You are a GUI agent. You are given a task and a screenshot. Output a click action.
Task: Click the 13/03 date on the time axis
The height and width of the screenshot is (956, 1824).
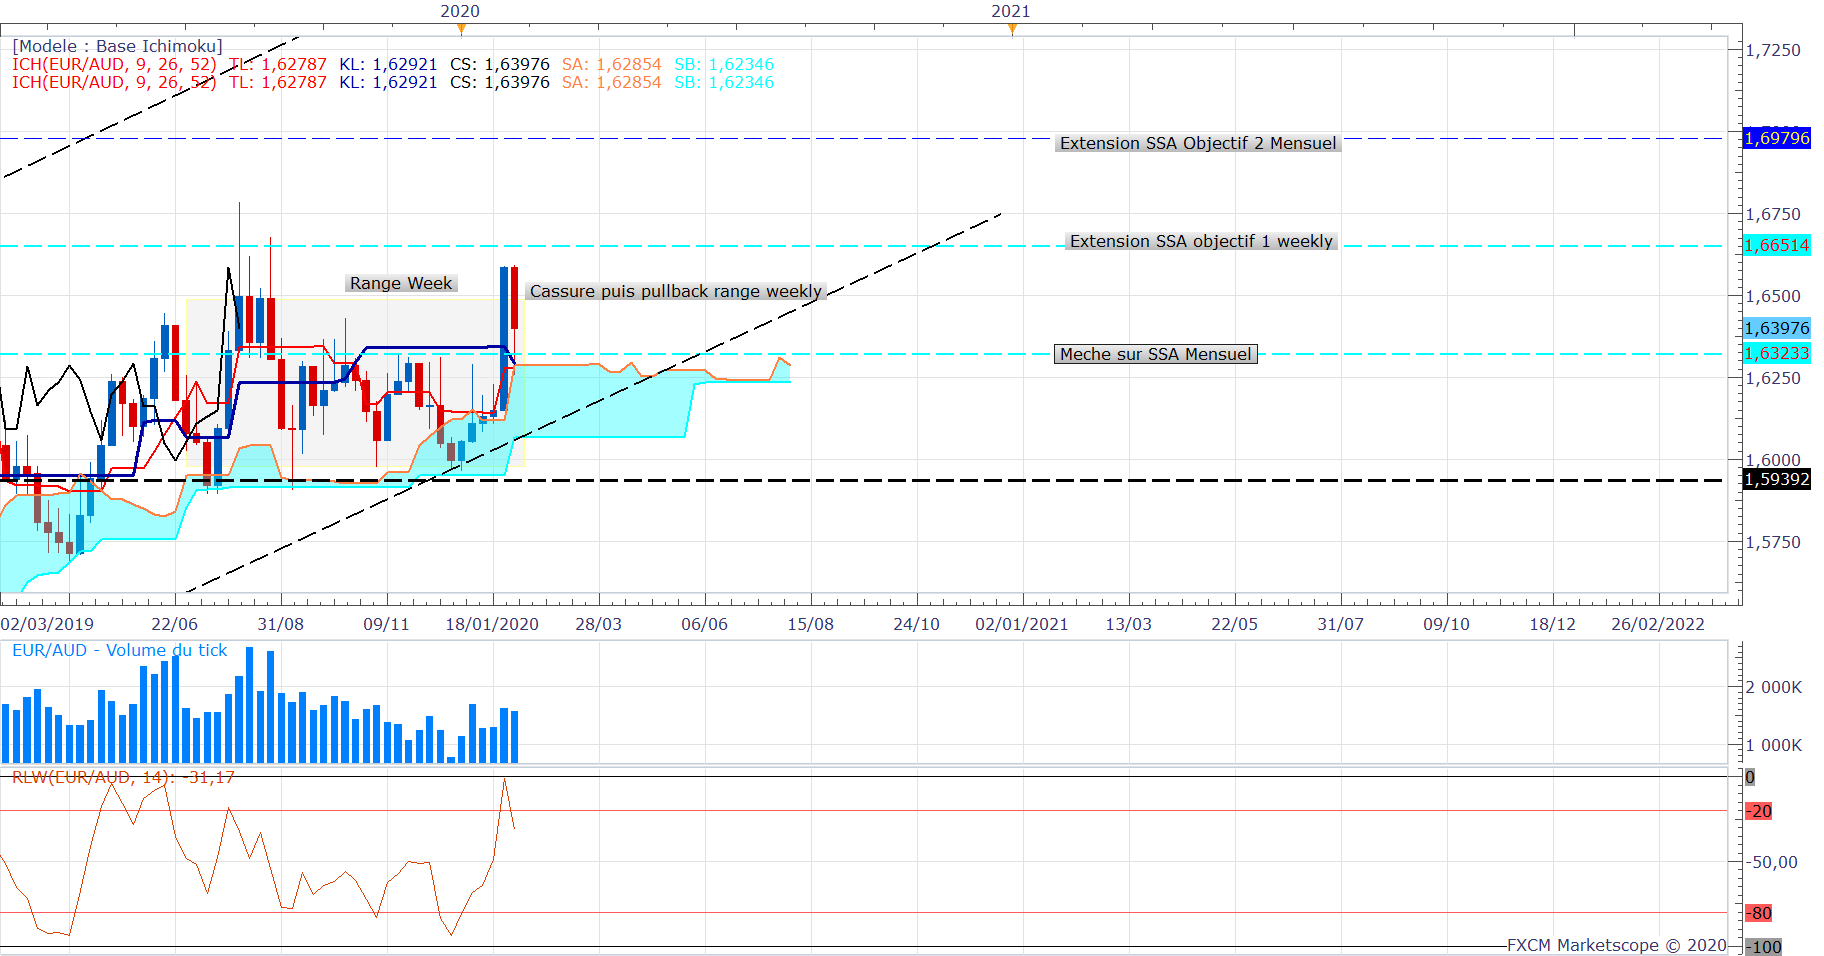(x=1129, y=624)
